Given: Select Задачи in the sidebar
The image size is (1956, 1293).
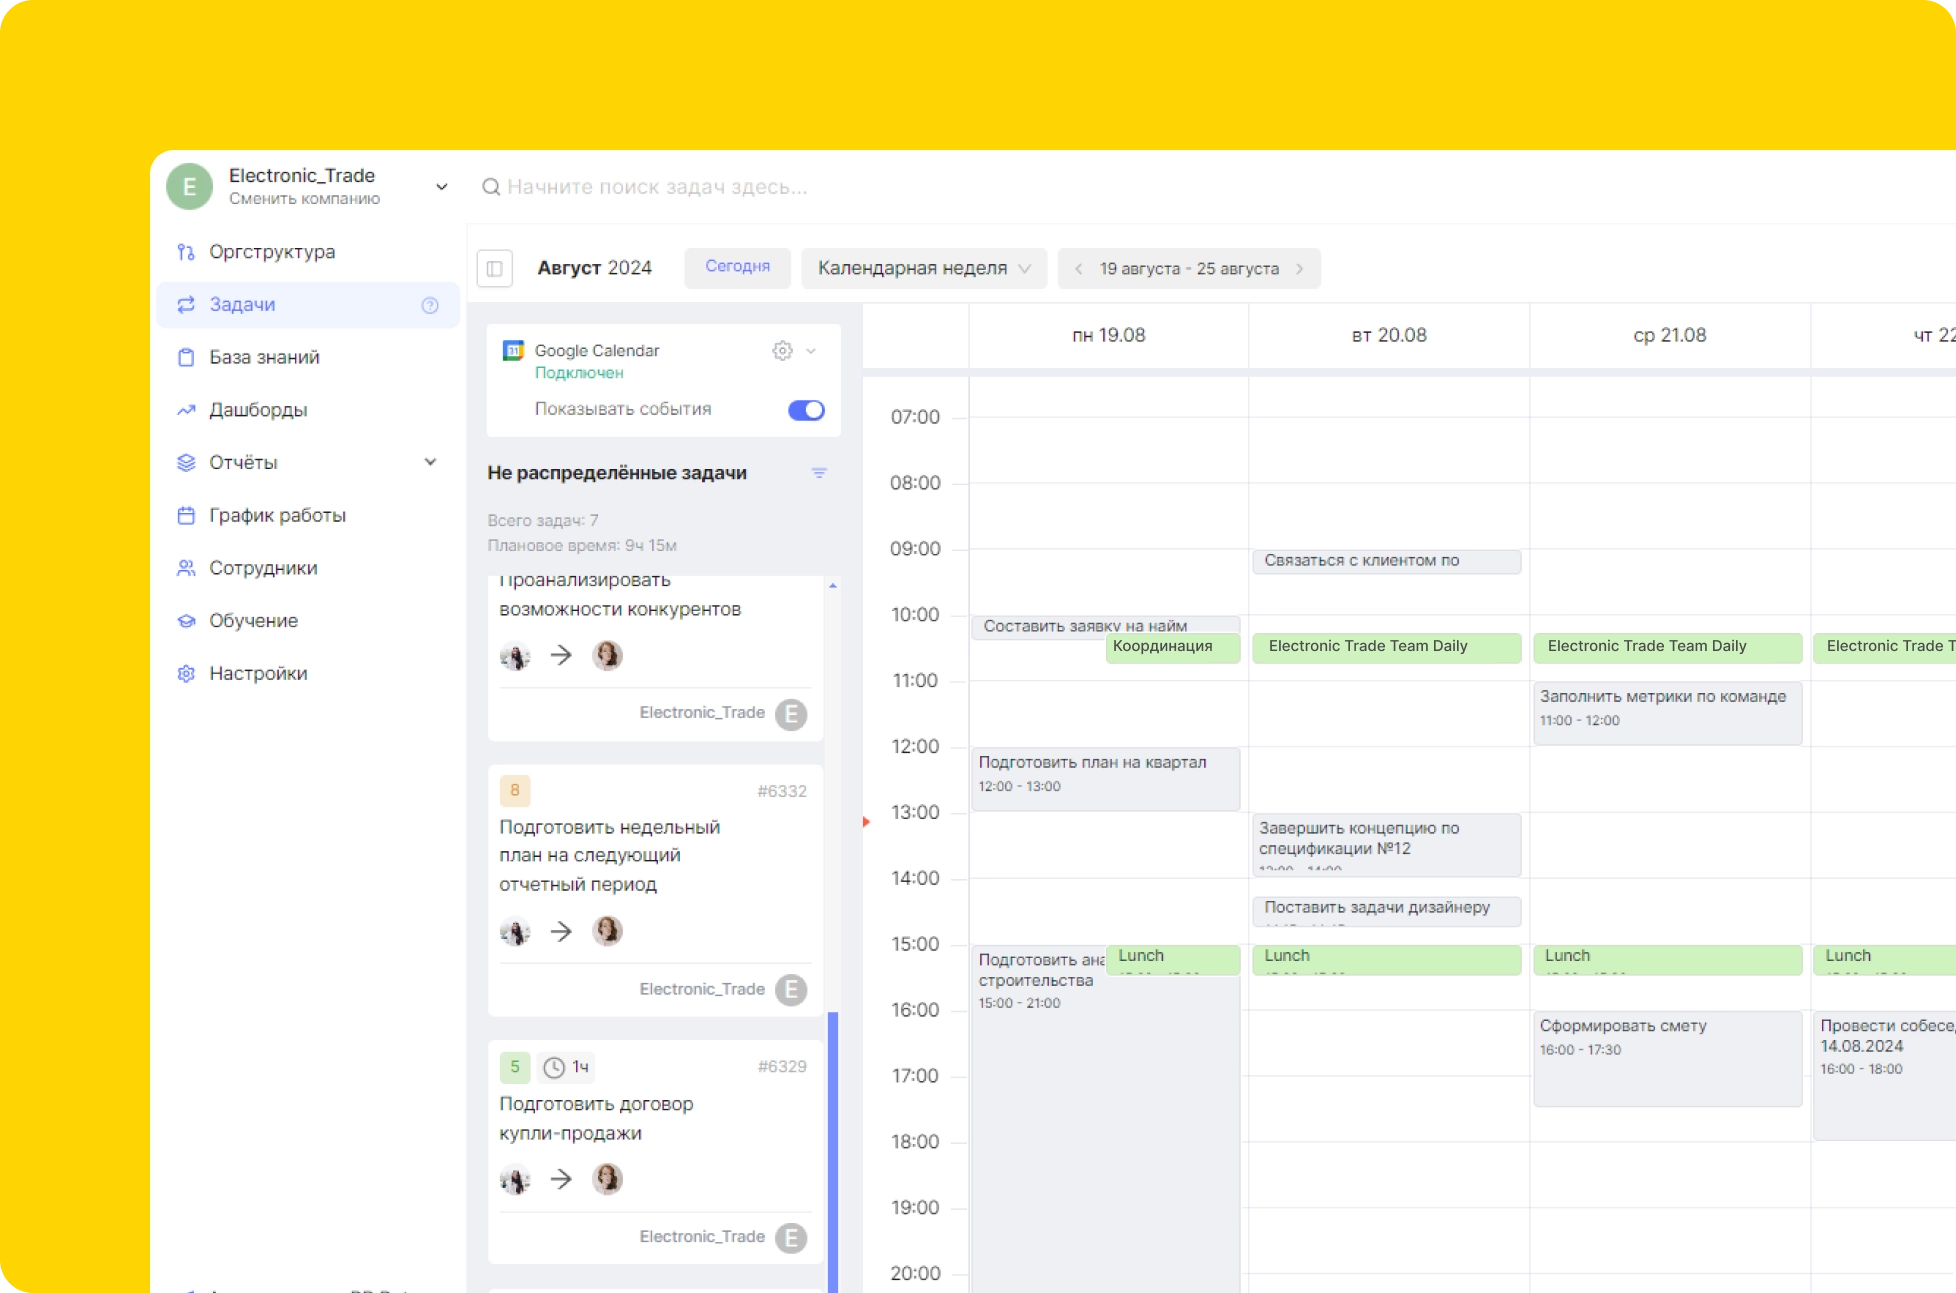Looking at the screenshot, I should [307, 305].
